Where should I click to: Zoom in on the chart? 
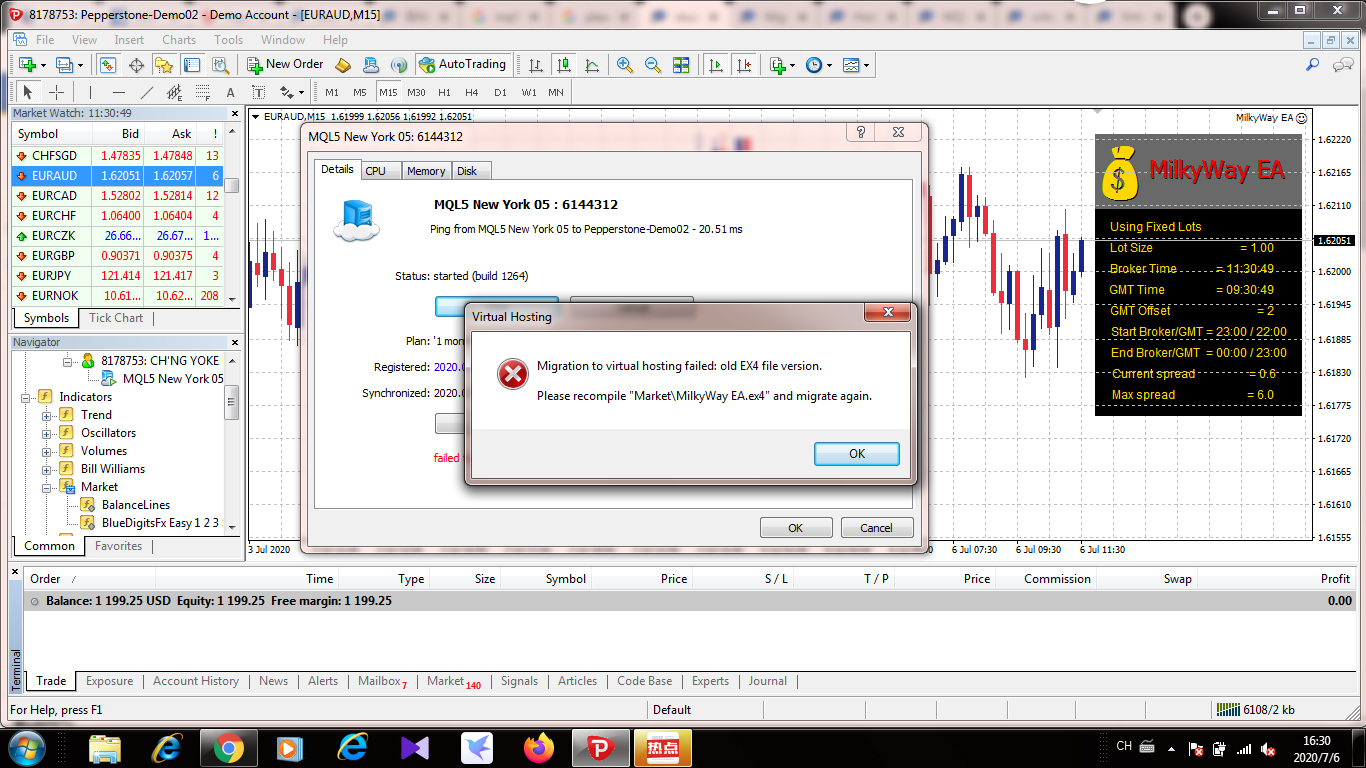[x=625, y=65]
